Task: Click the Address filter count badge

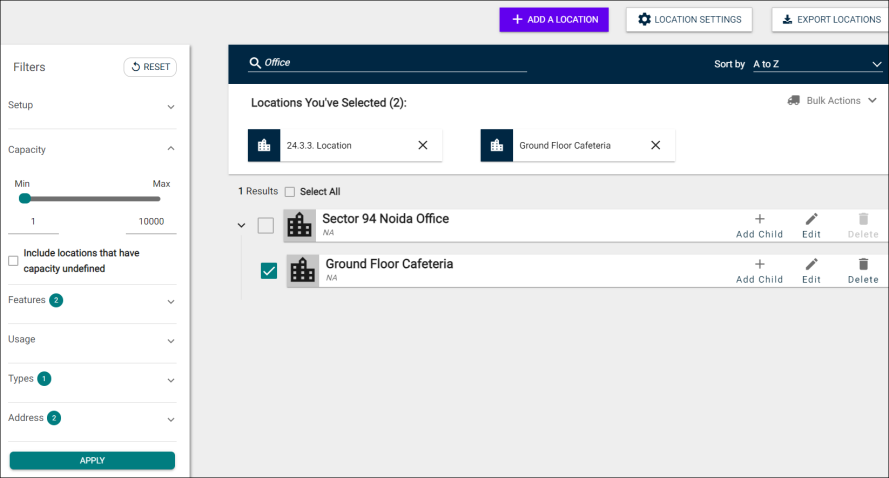Action: [54, 418]
